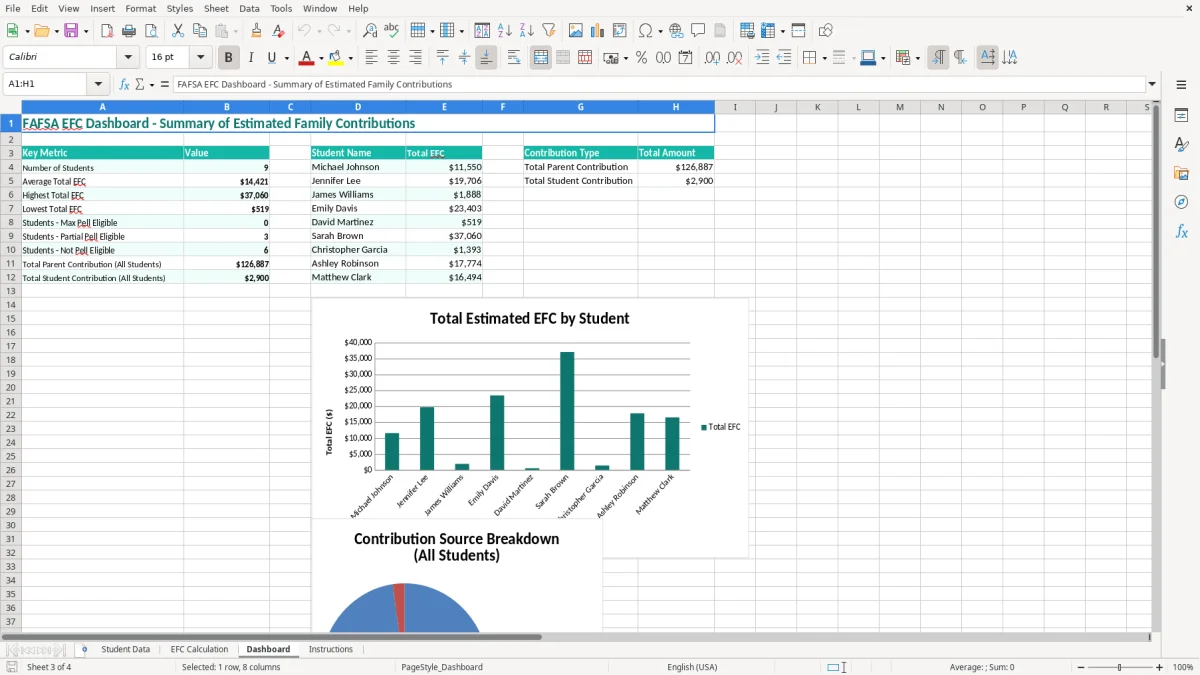Image resolution: width=1200 pixels, height=675 pixels.
Task: Switch to Instructions sheet tab
Action: (331, 650)
